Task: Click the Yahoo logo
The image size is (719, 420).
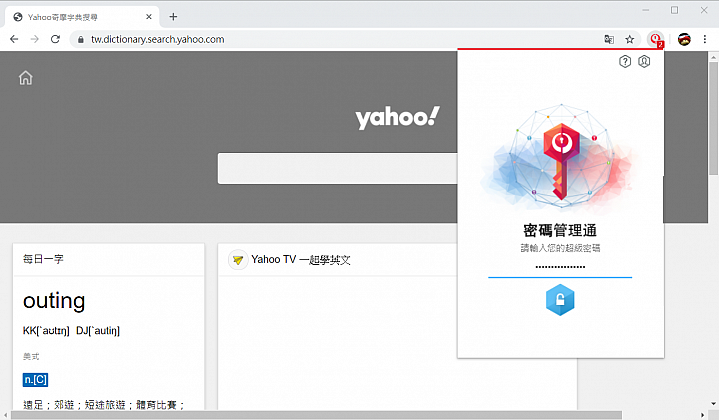Action: pos(398,117)
